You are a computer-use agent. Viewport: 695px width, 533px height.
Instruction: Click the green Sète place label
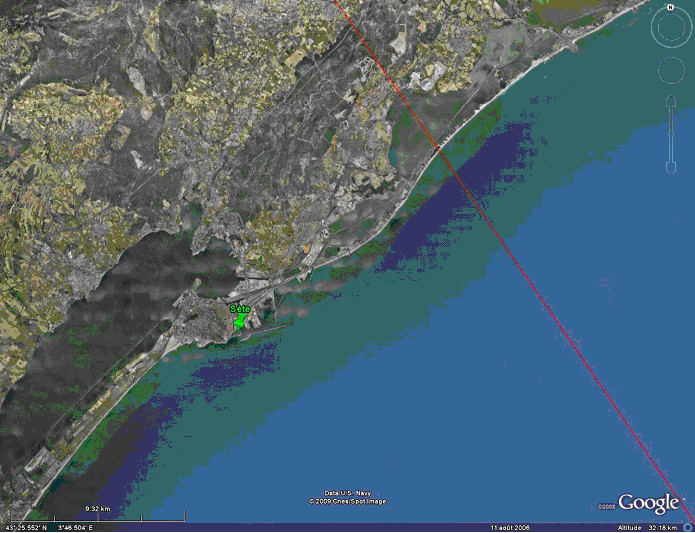point(240,309)
